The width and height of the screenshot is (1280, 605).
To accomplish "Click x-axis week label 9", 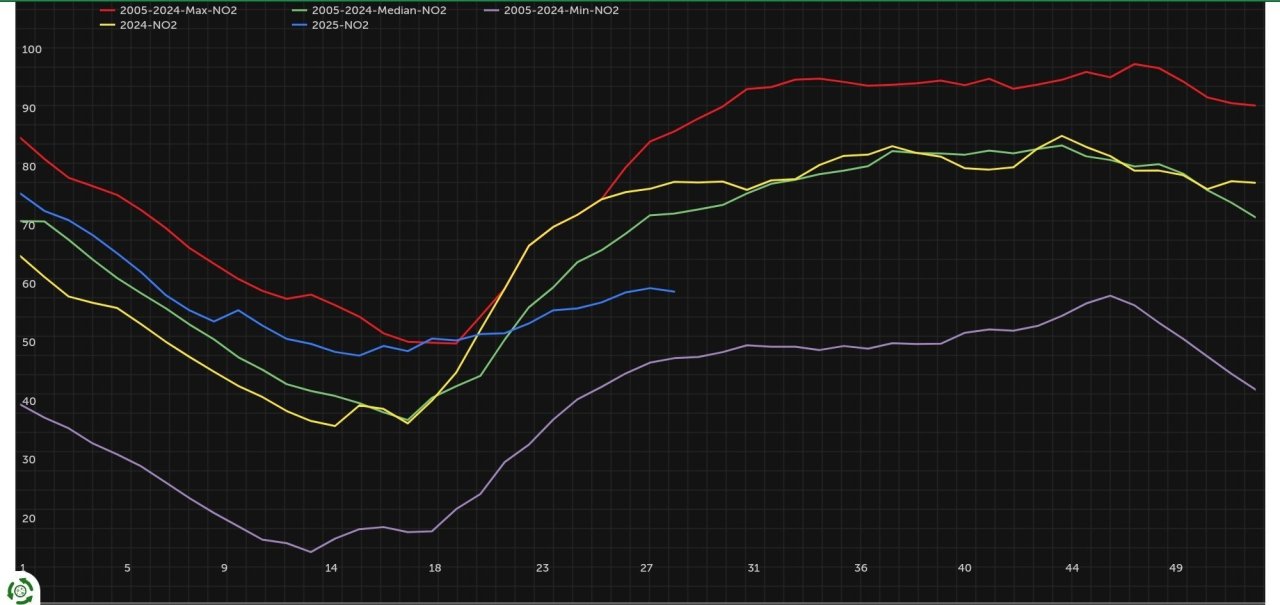I will point(224,568).
